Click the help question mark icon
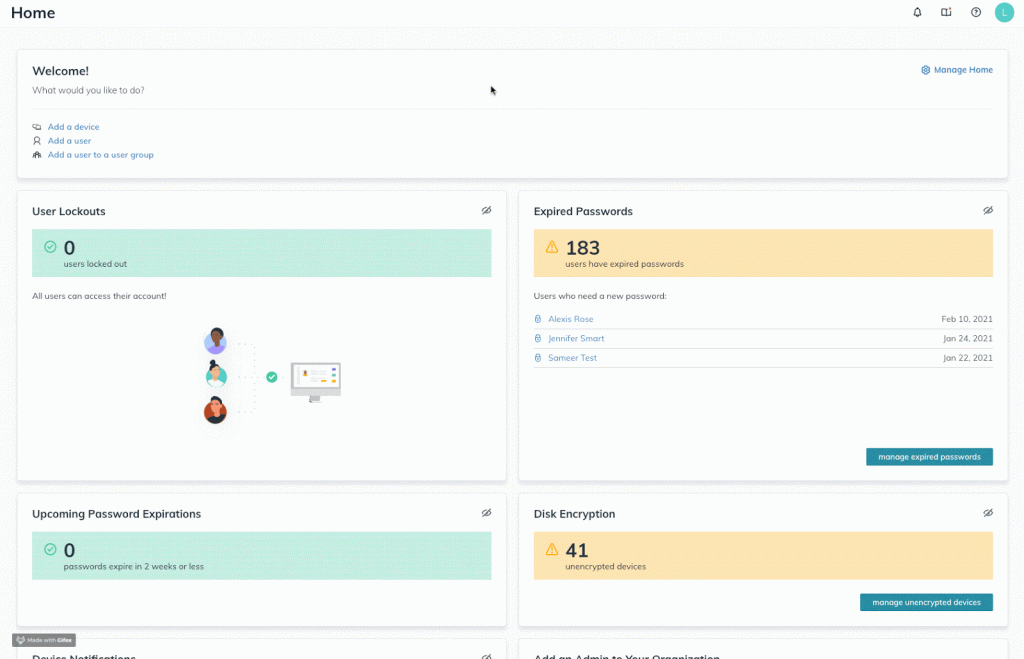 (975, 13)
